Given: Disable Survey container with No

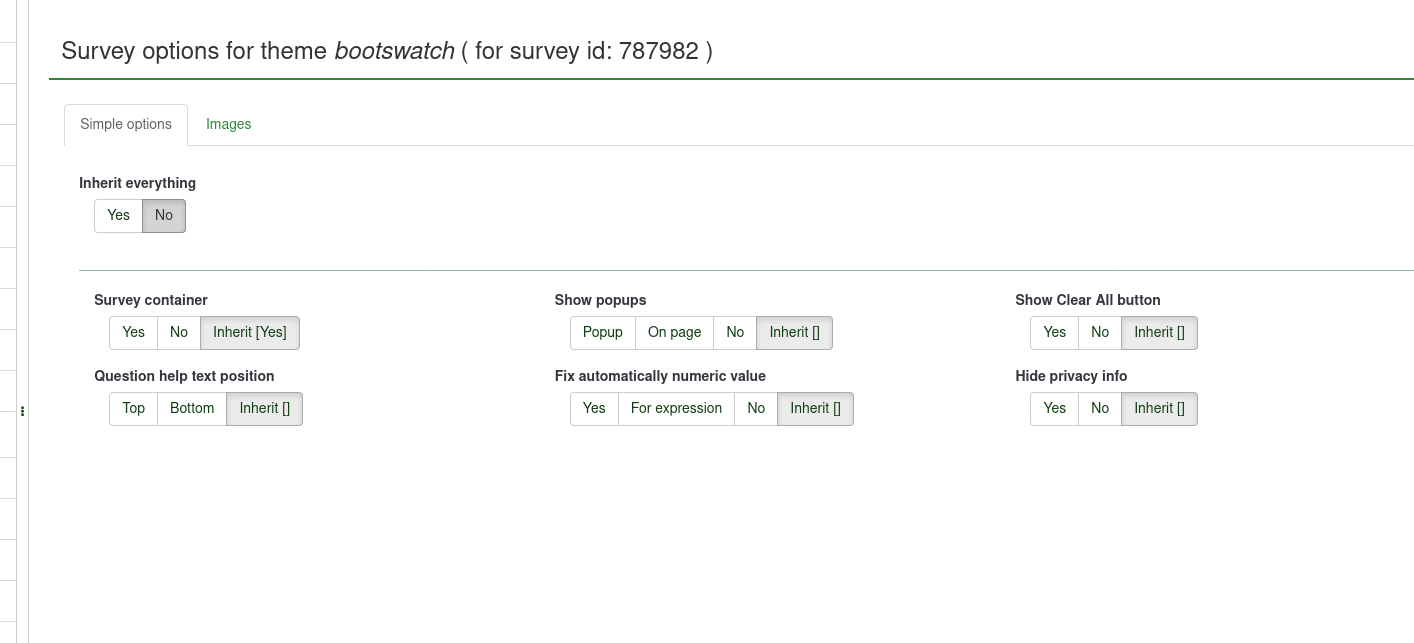Looking at the screenshot, I should click(x=179, y=332).
